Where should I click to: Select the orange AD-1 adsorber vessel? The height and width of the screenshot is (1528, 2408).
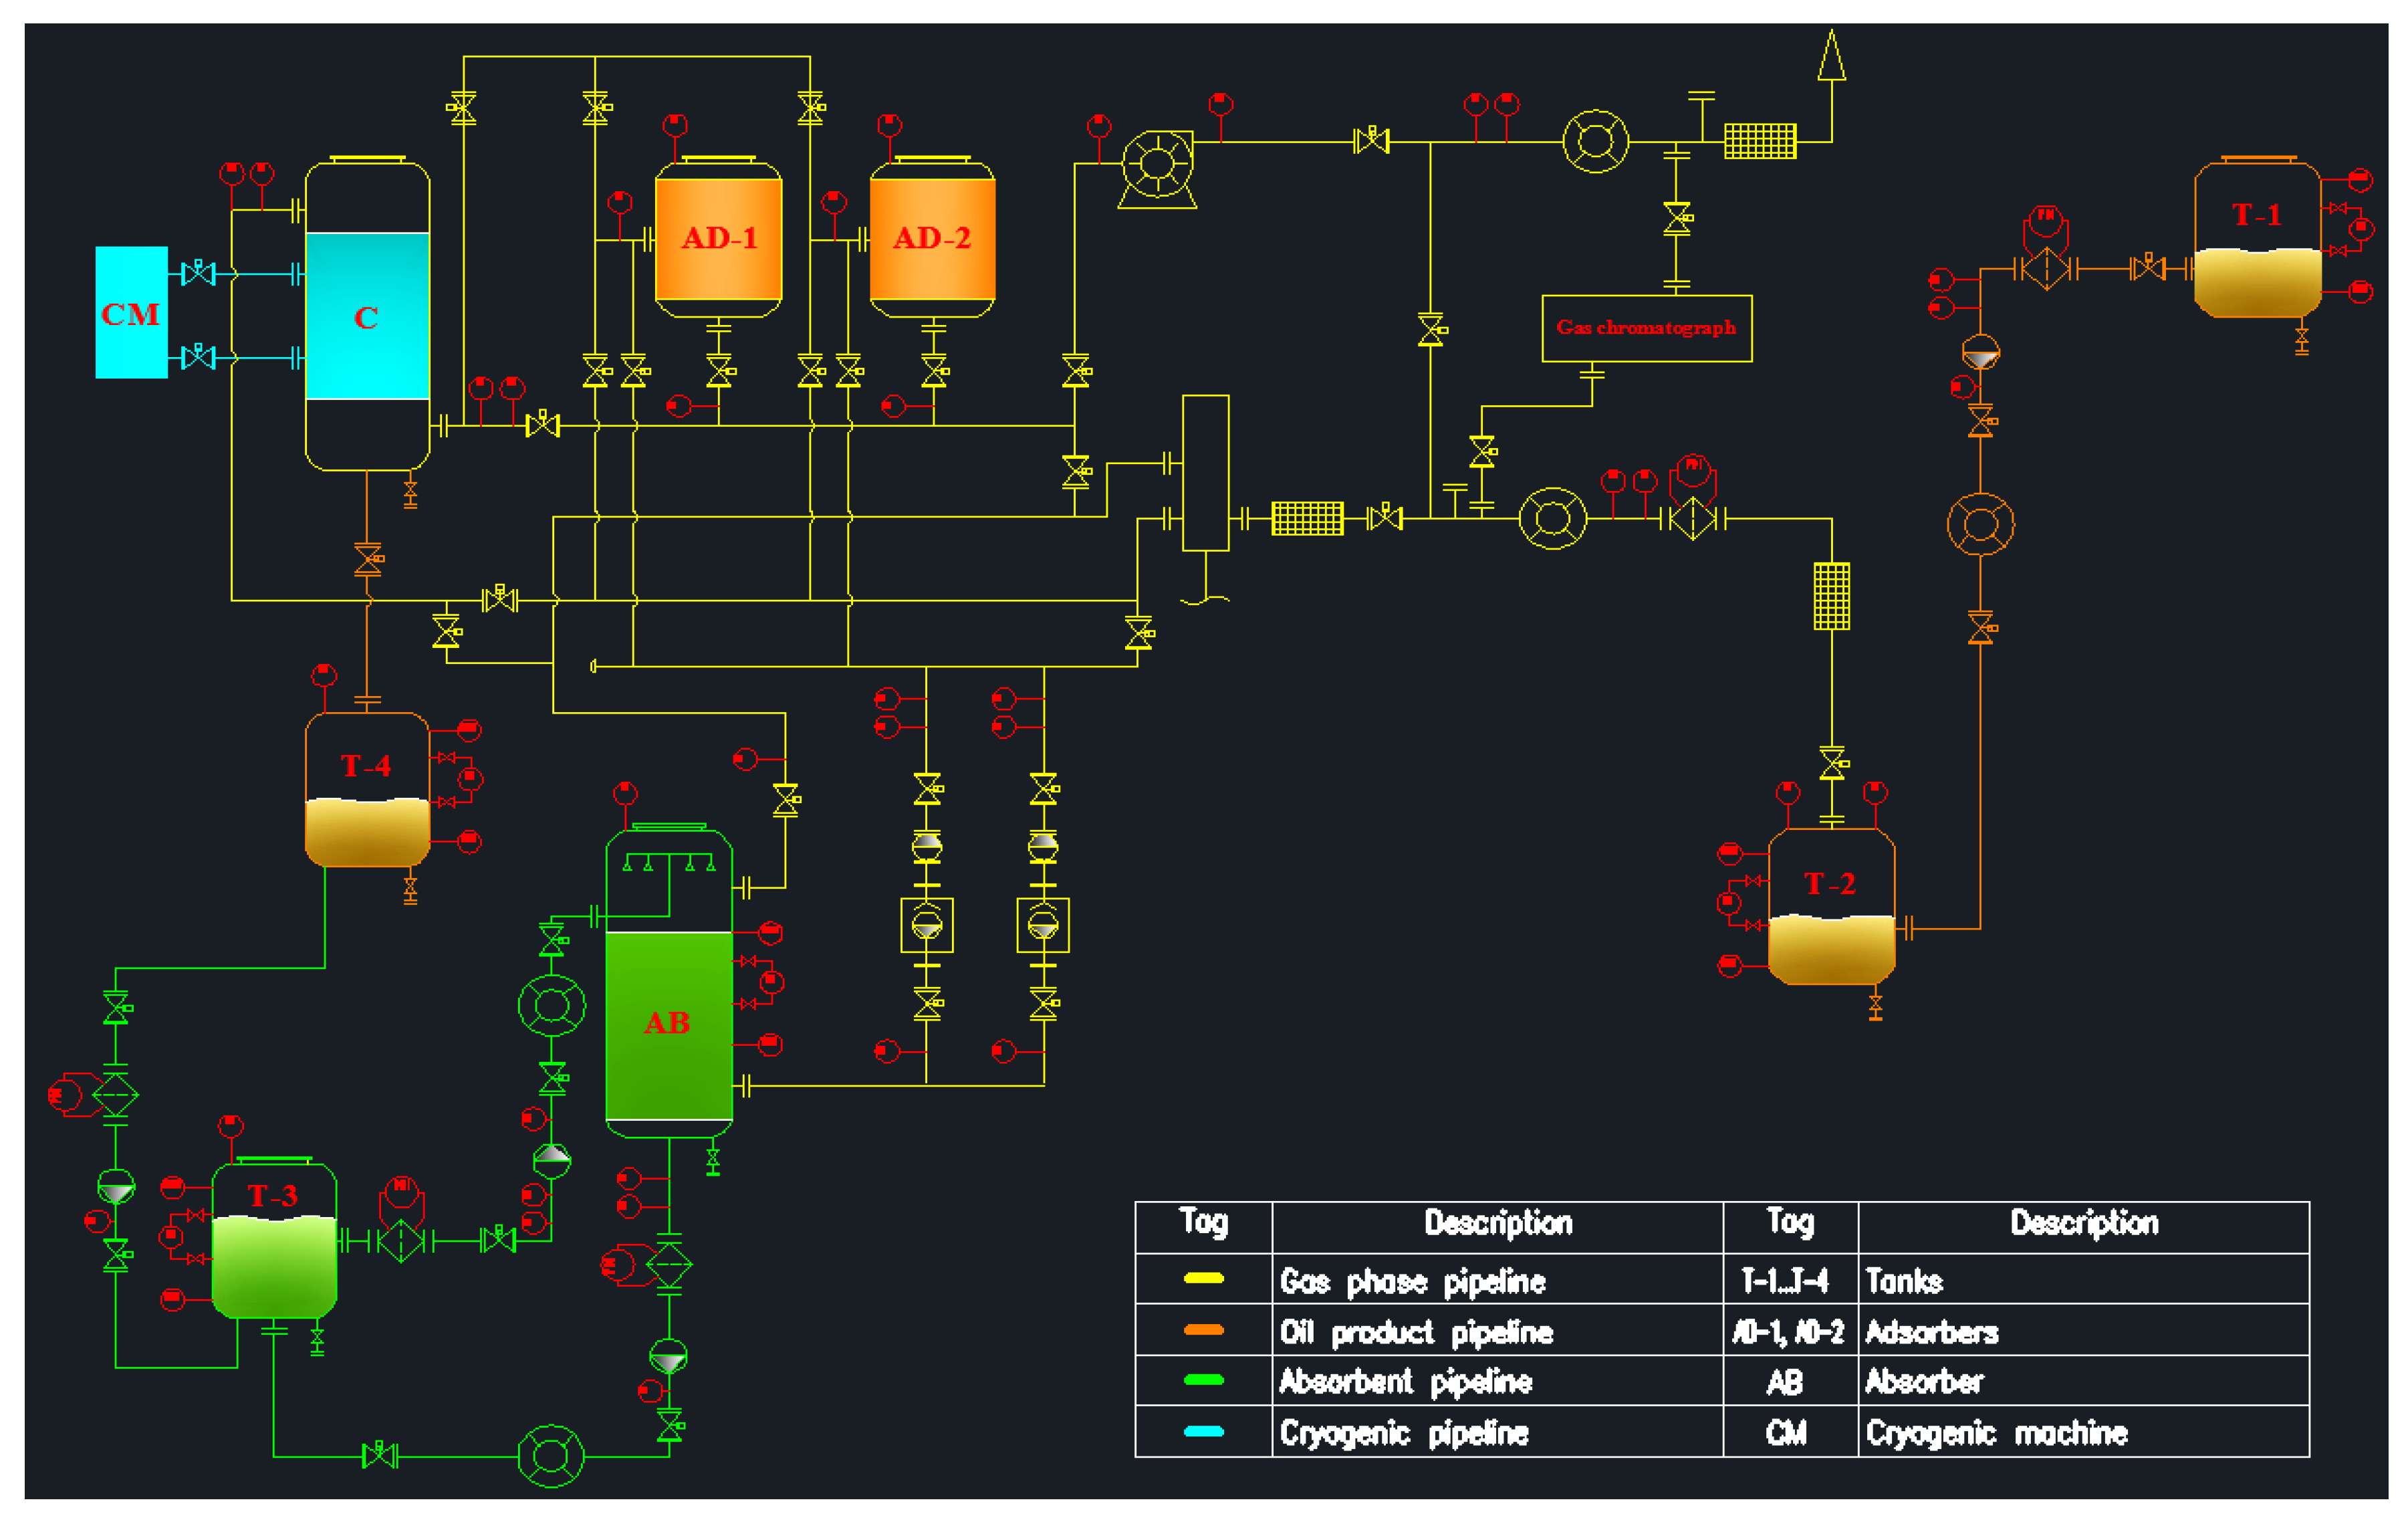[718, 239]
